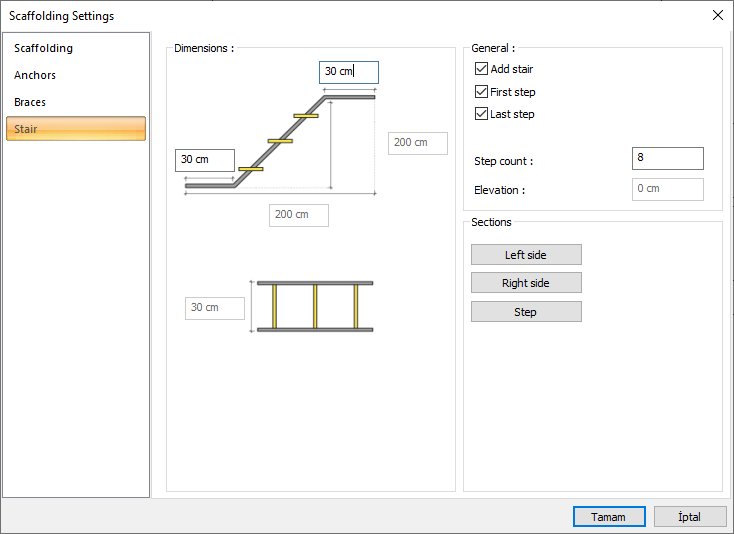Image resolution: width=734 pixels, height=534 pixels.
Task: Click the Step count input field
Action: tap(667, 158)
